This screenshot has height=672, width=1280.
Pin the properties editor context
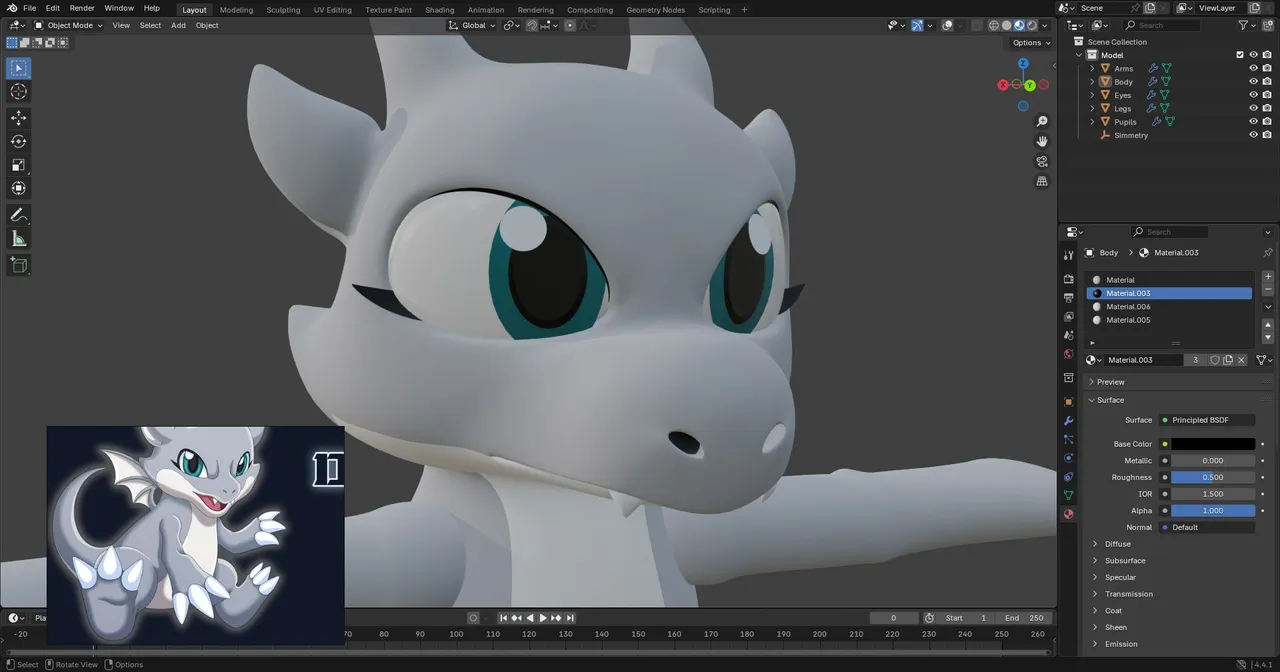pos(1268,253)
